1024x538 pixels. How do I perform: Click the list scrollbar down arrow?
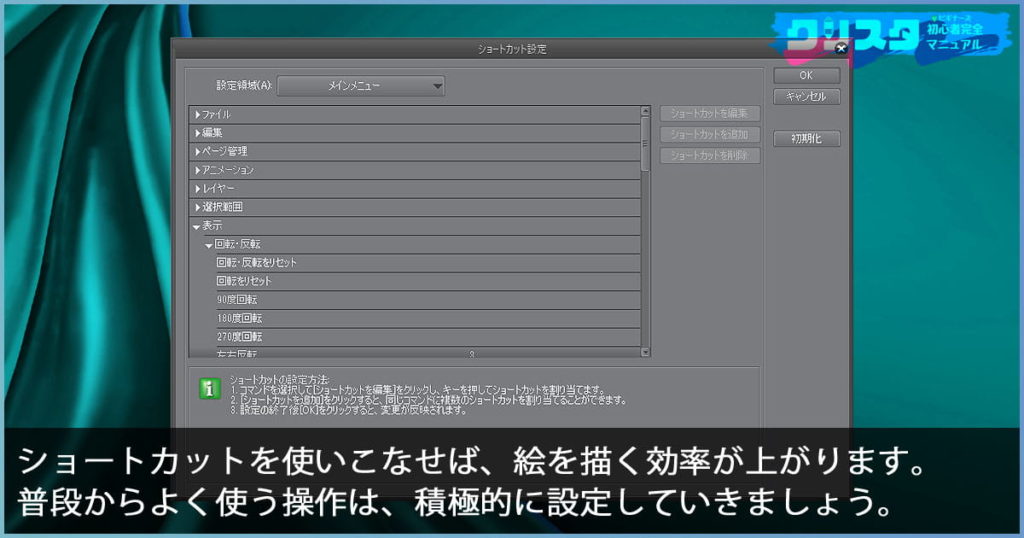(x=645, y=352)
